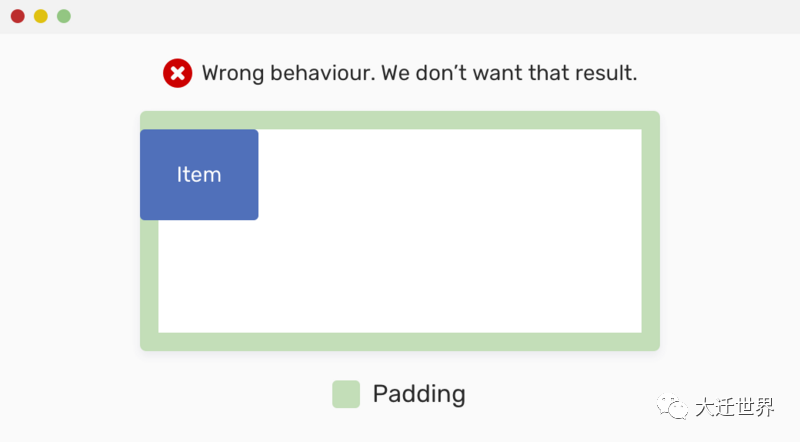Click the right green padding strip
This screenshot has height=442, width=800.
point(651,231)
